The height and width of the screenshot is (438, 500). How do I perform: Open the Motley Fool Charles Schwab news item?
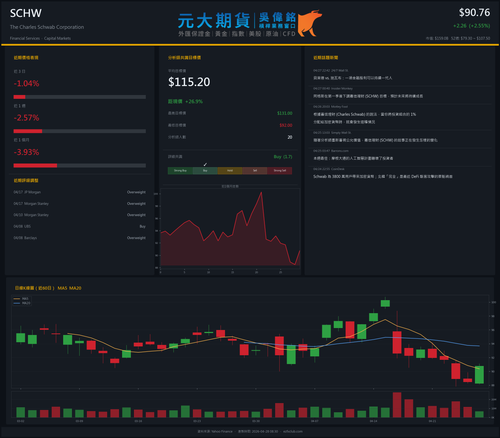click(402, 115)
